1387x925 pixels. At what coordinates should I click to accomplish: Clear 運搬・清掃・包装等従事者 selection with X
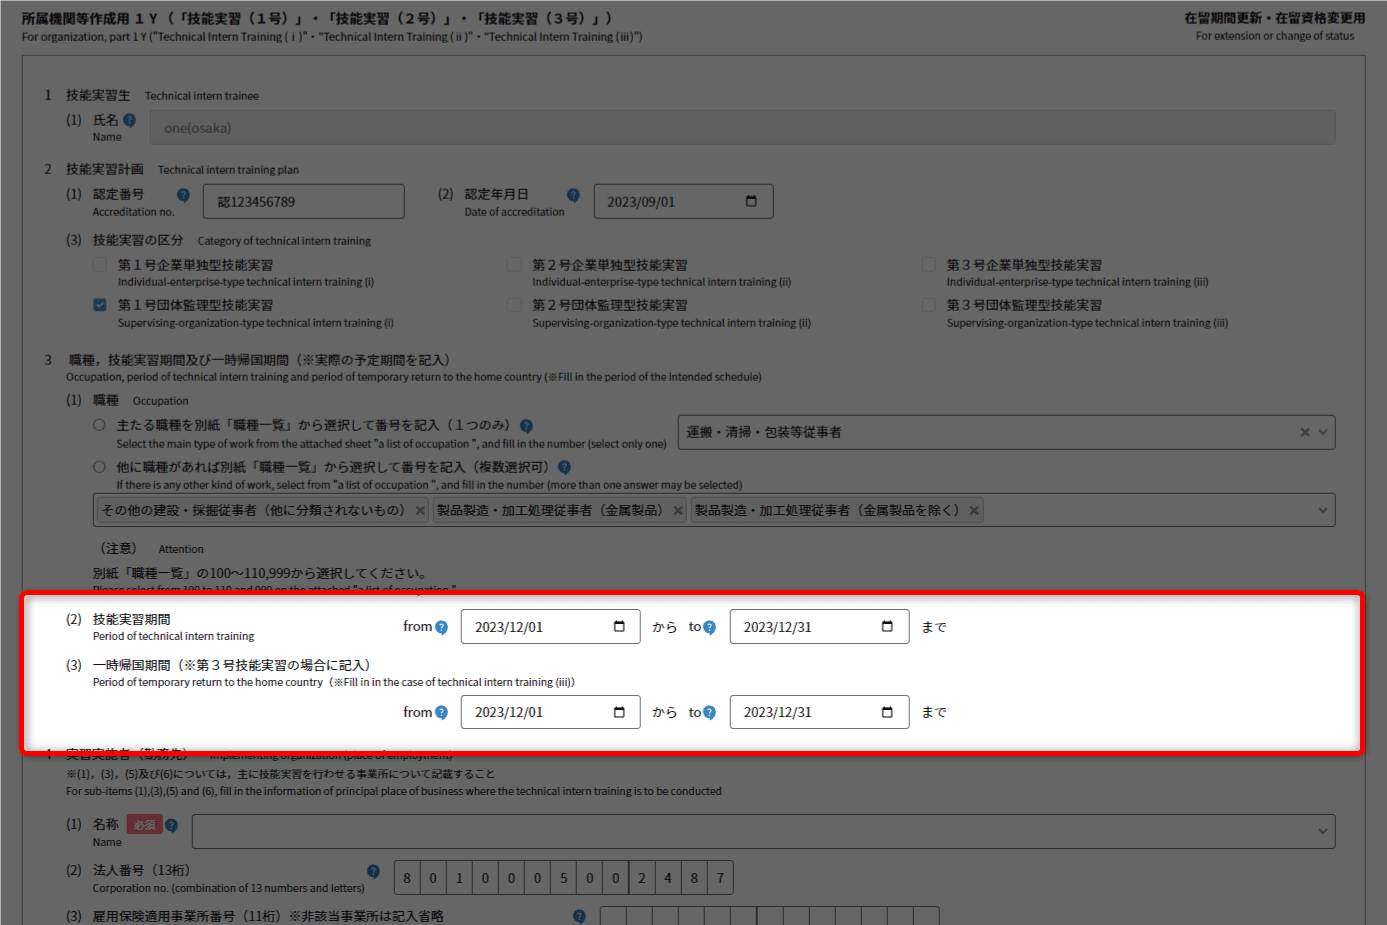click(x=1304, y=432)
